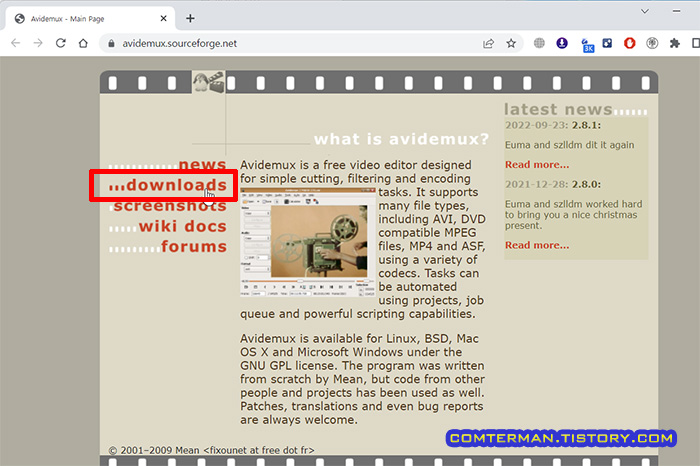The height and width of the screenshot is (466, 700).
Task: Open the red Opera-style extension icon
Action: click(629, 43)
